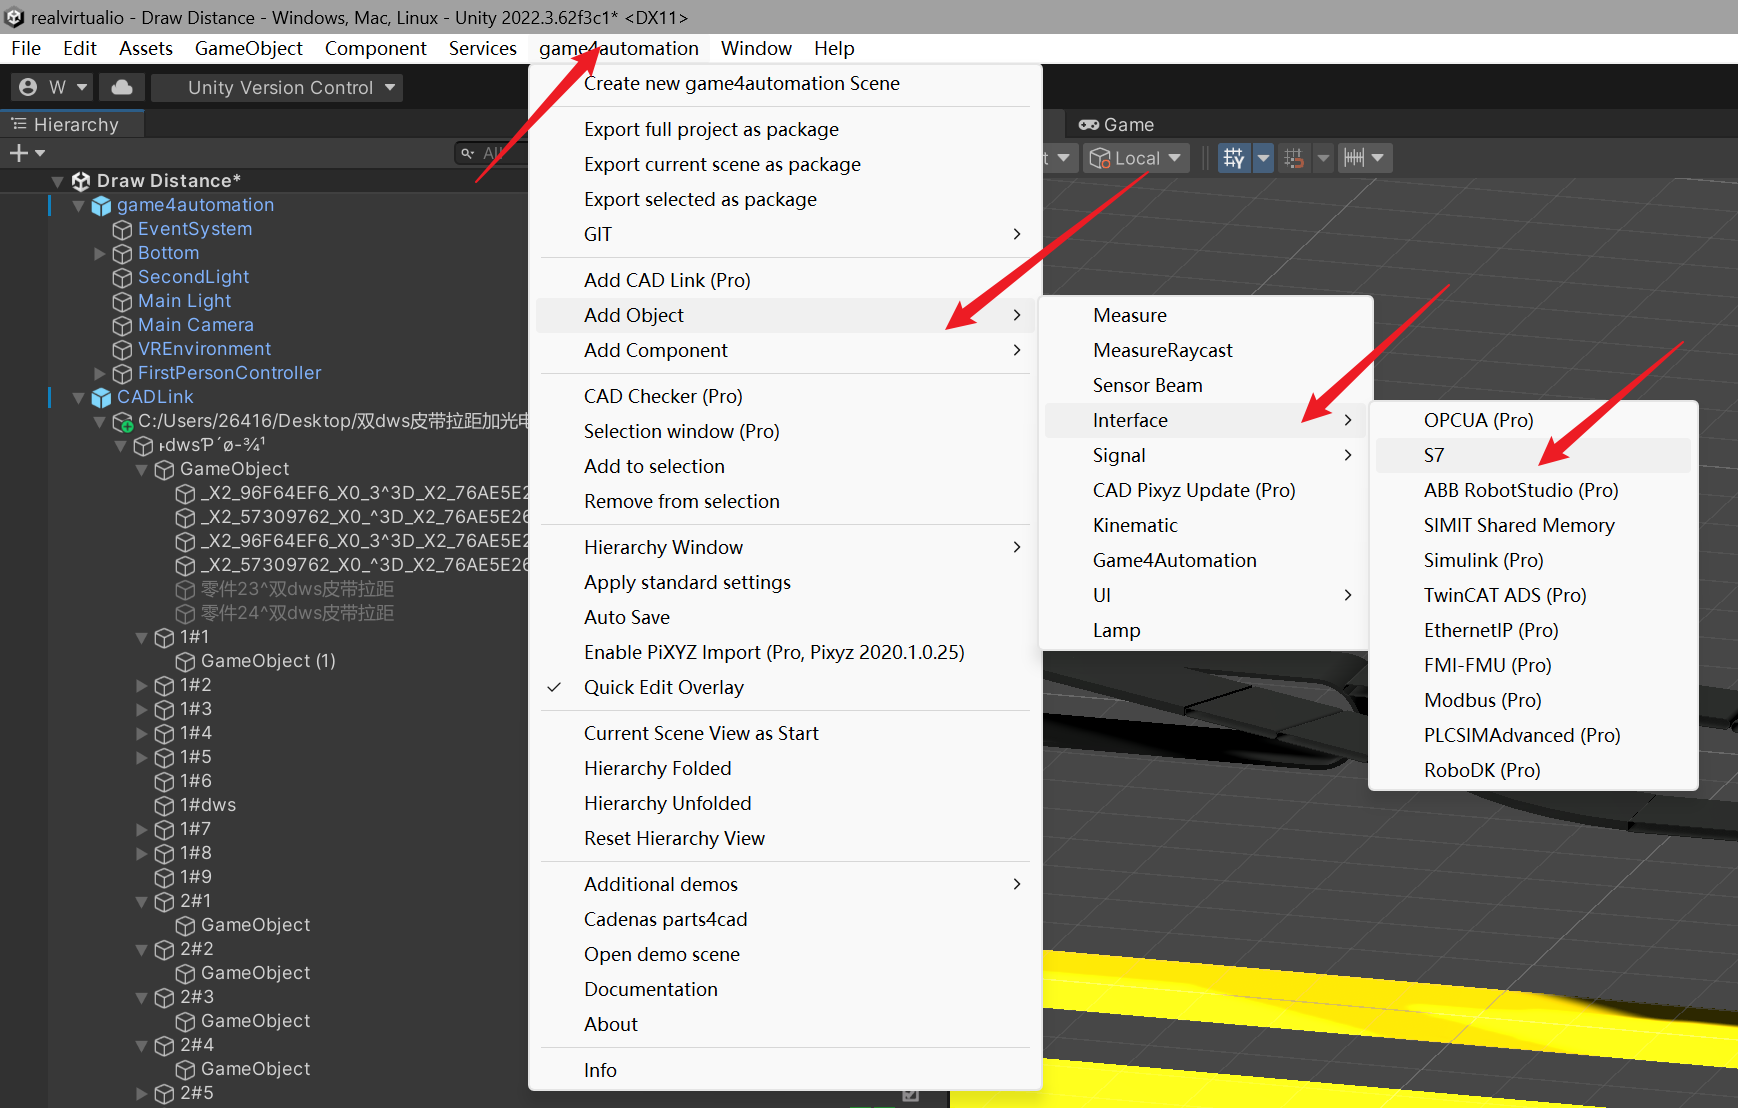Open the GameObject menu
Image resolution: width=1738 pixels, height=1108 pixels.
tap(249, 48)
